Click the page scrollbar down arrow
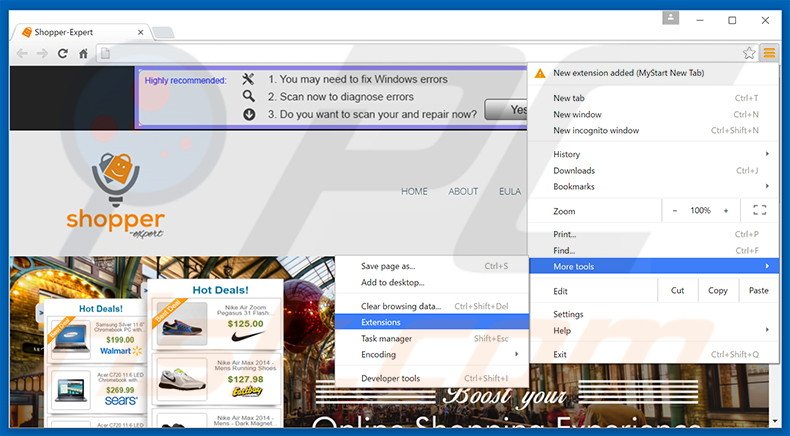 tap(774, 421)
